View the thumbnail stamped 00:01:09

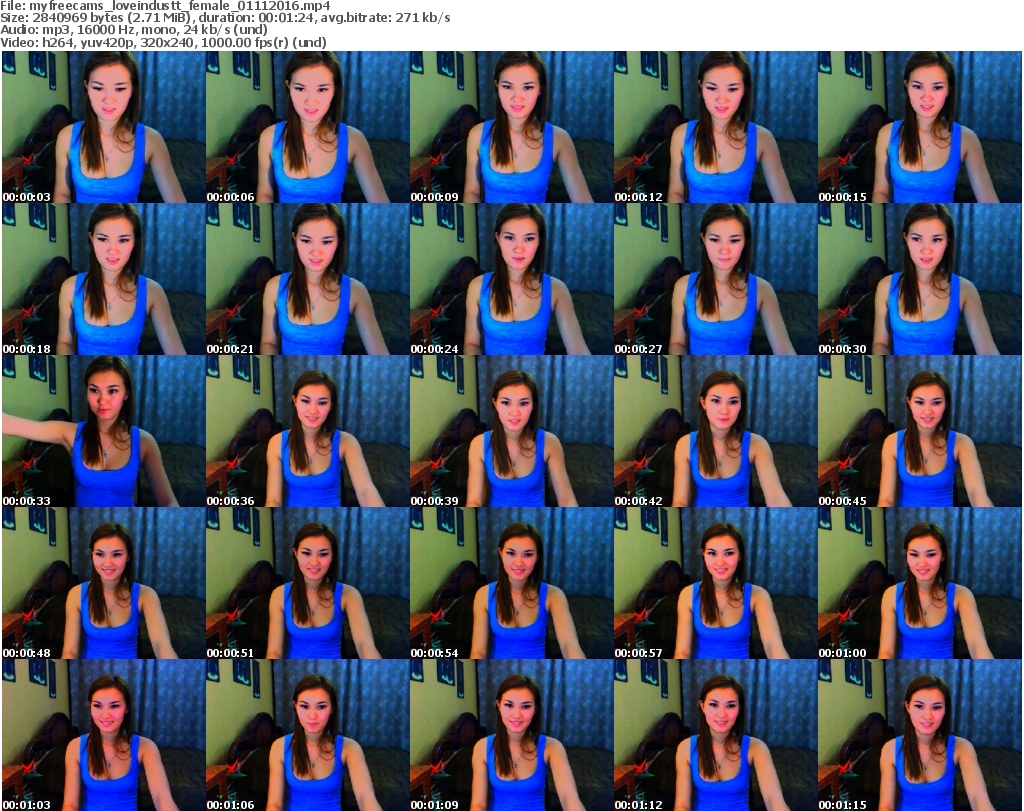(511, 735)
